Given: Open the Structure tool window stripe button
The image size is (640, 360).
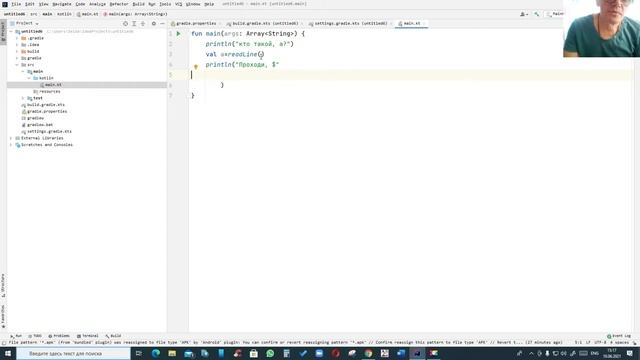Looking at the screenshot, I should (3, 285).
